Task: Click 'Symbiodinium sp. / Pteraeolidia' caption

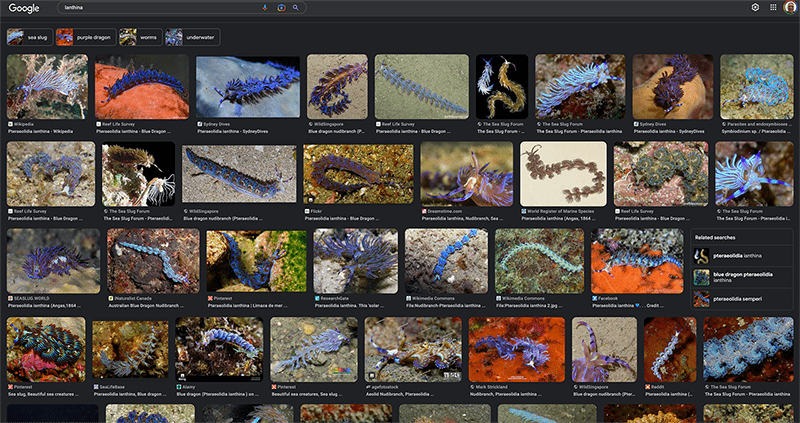Action: click(x=757, y=131)
